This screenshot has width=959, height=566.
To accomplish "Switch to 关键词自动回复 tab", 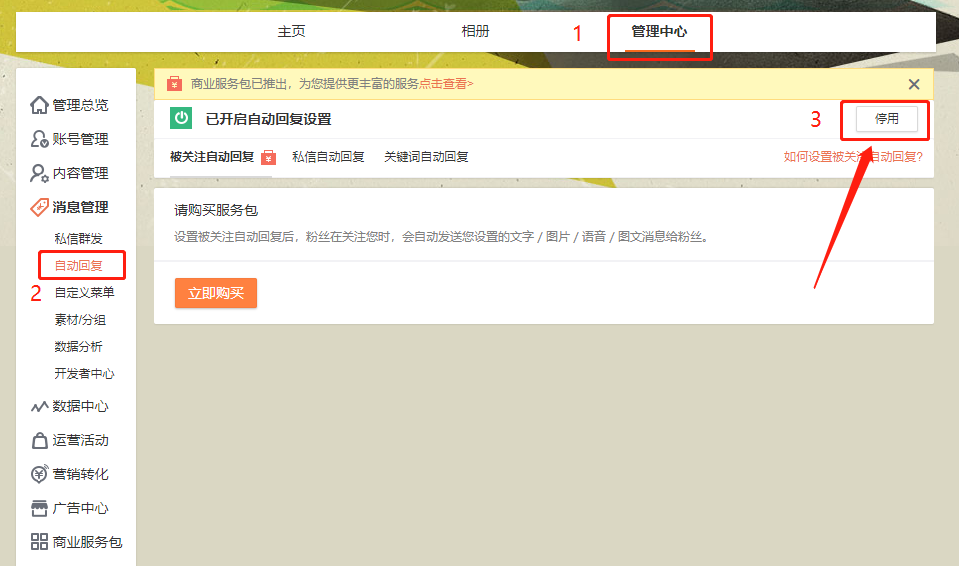I will point(426,157).
